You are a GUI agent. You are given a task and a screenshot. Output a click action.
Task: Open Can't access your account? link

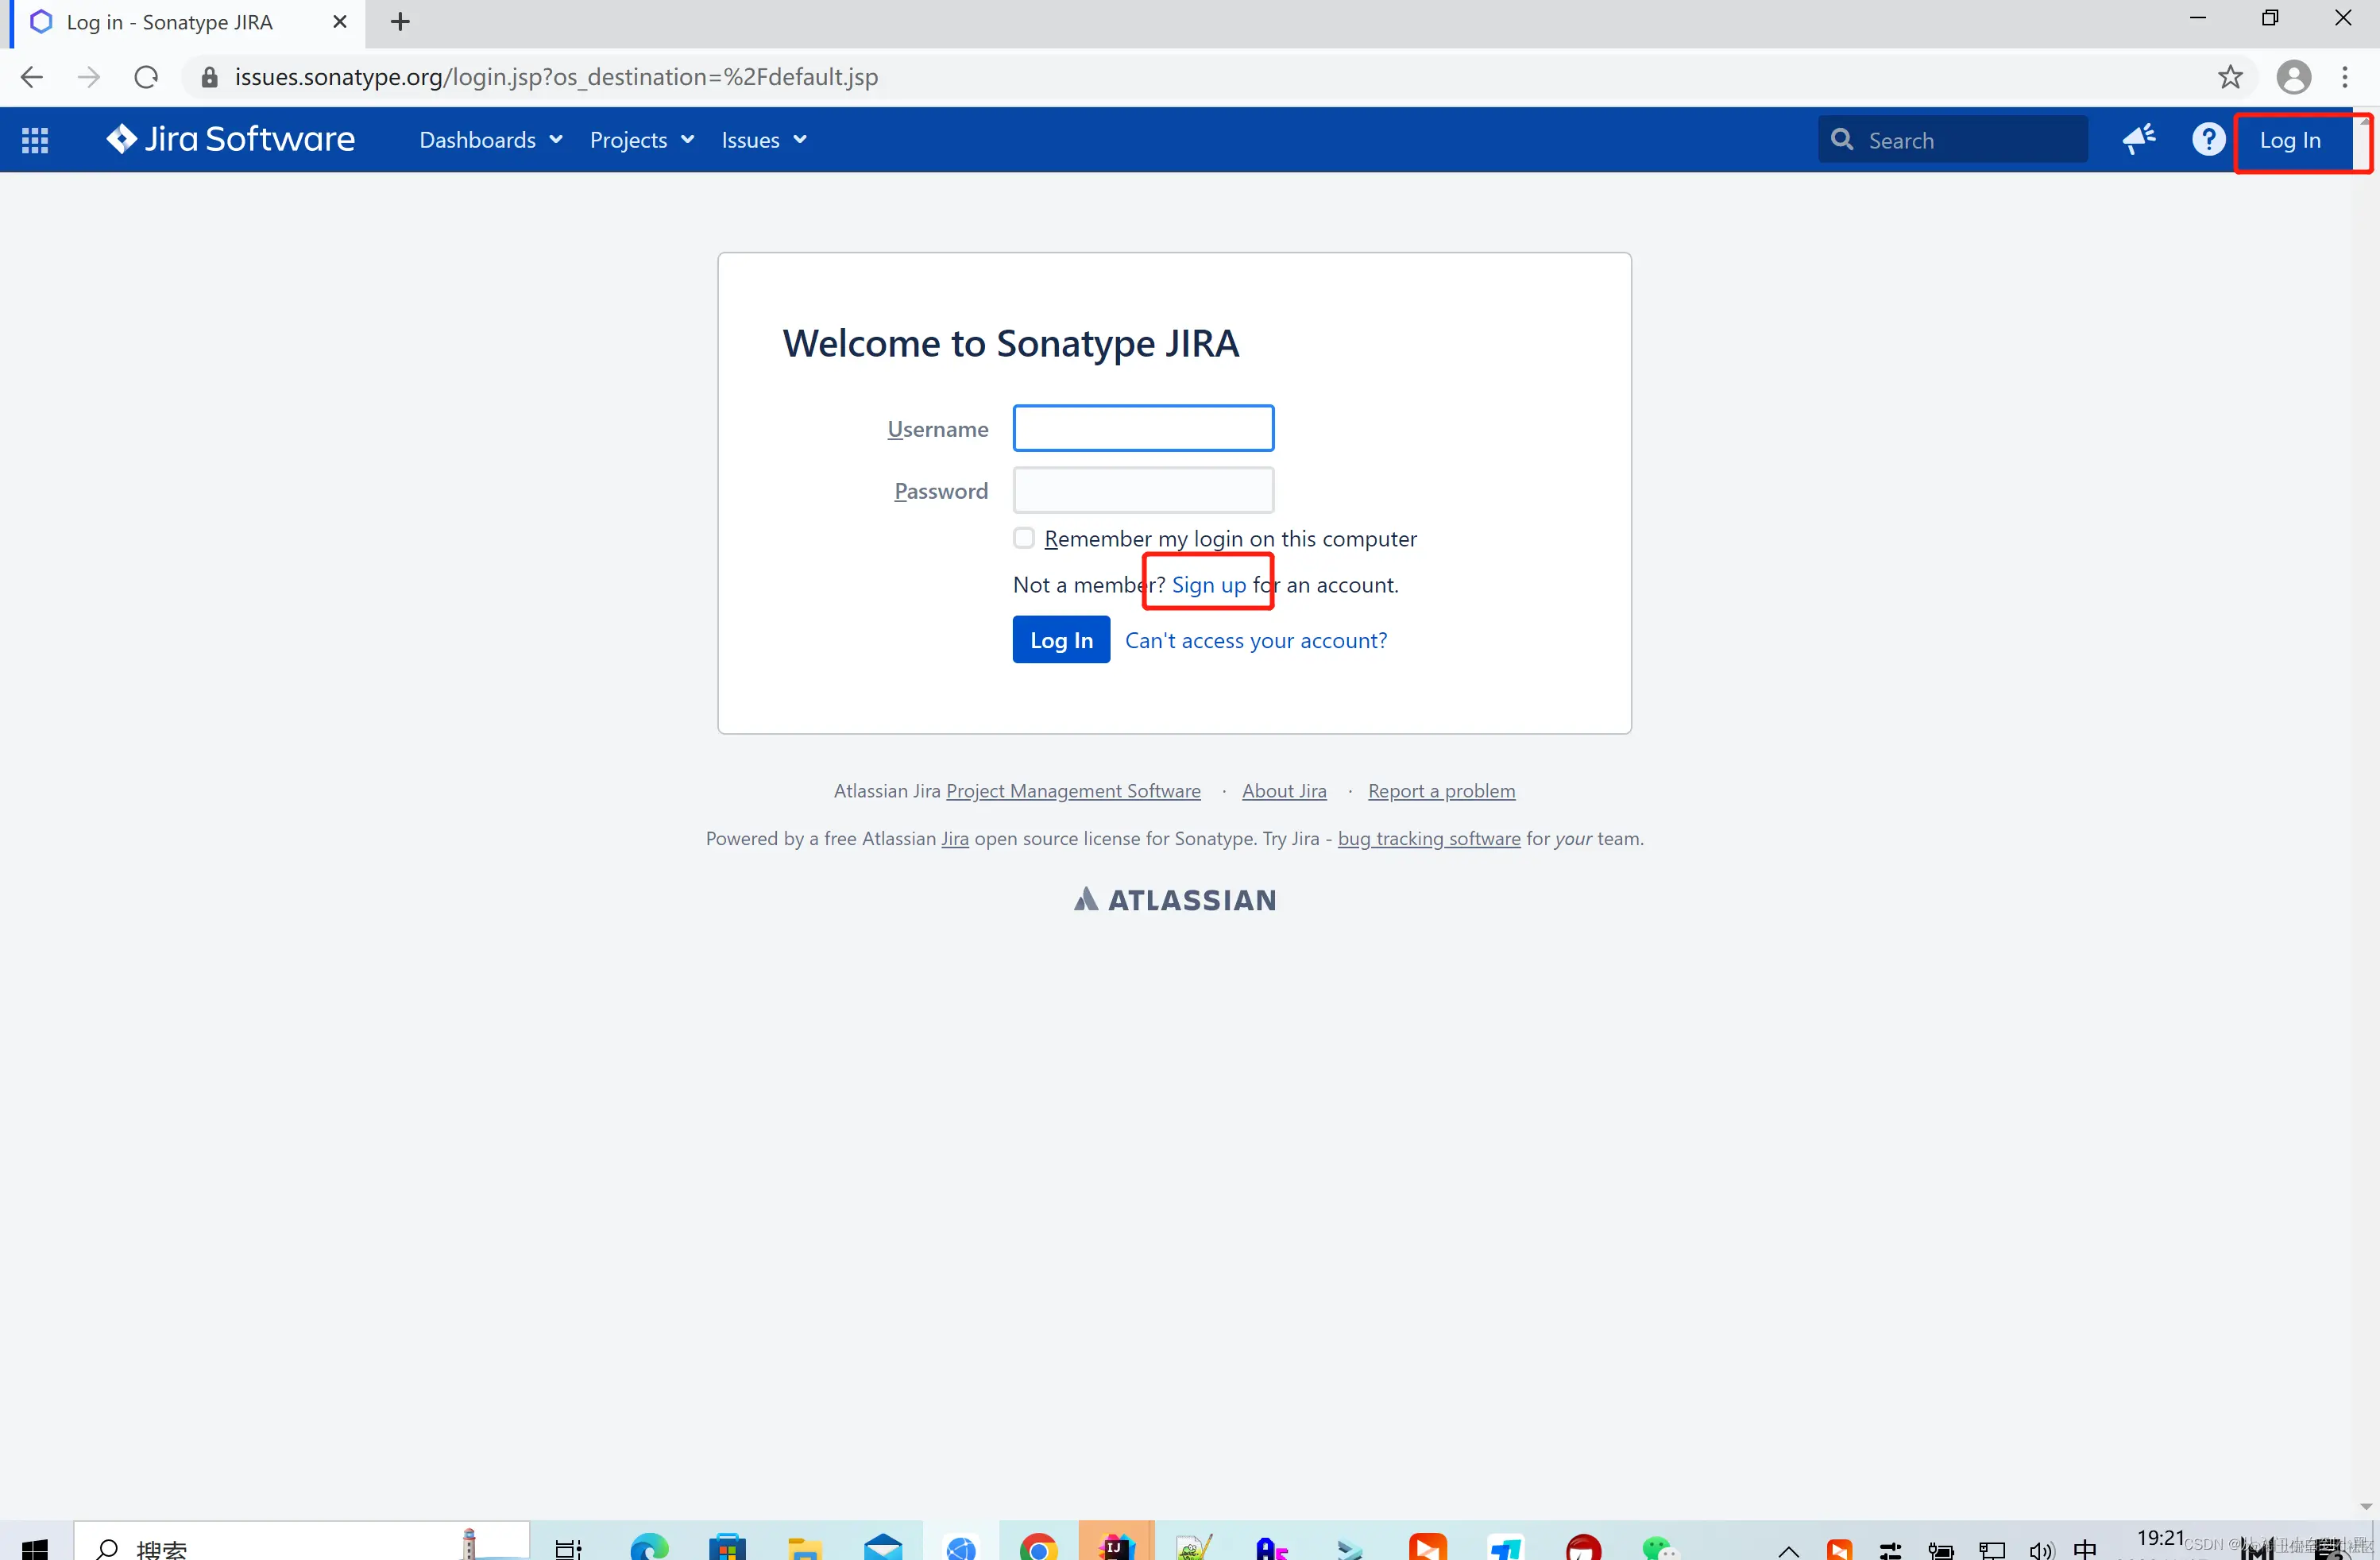1256,640
